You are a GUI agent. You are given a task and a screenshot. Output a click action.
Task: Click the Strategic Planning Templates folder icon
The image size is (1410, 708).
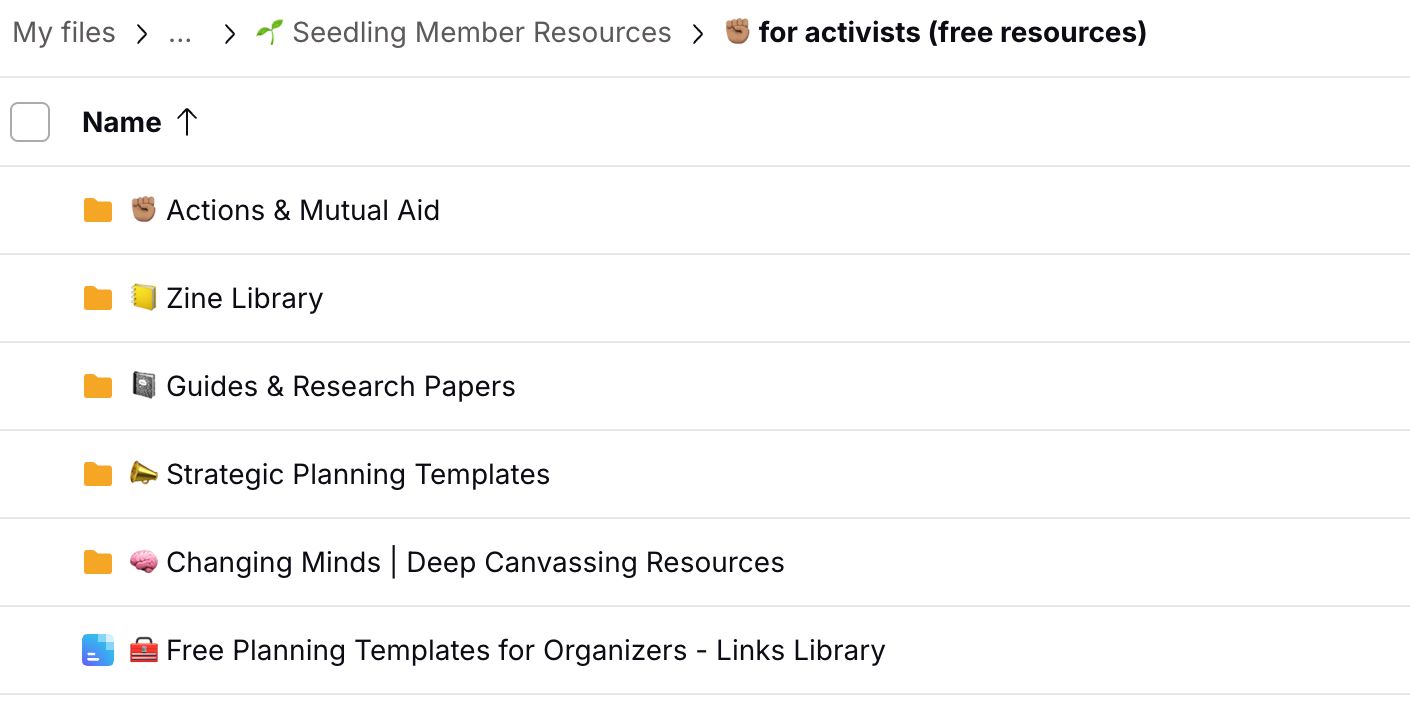(x=97, y=474)
